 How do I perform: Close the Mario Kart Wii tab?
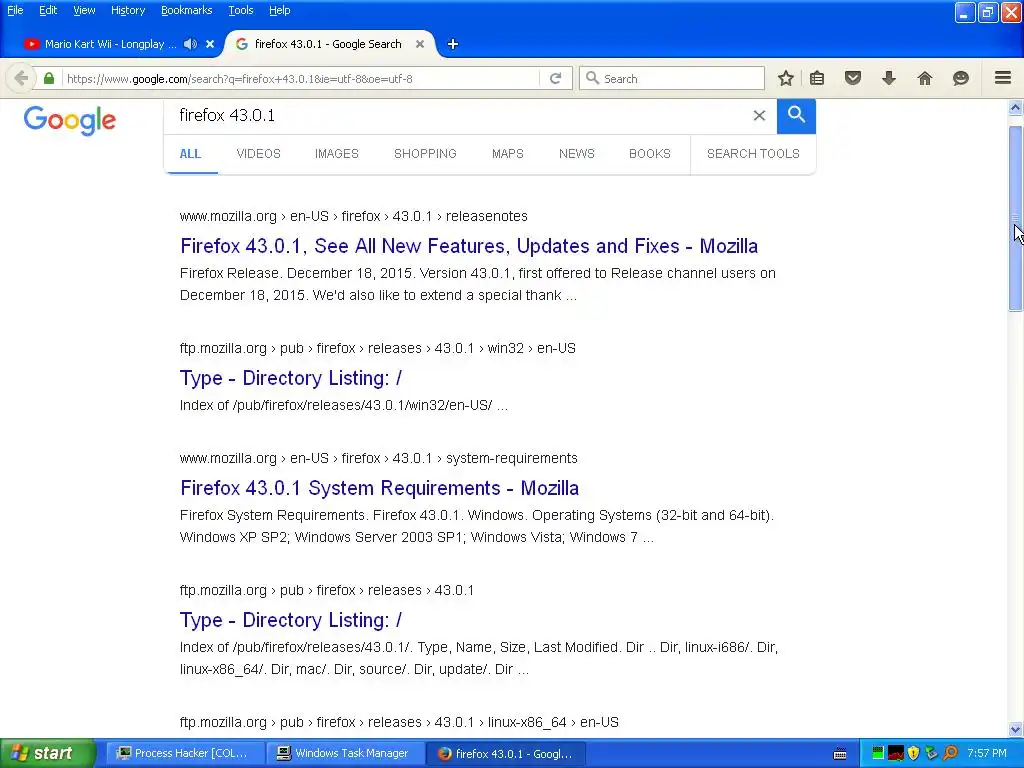click(210, 44)
